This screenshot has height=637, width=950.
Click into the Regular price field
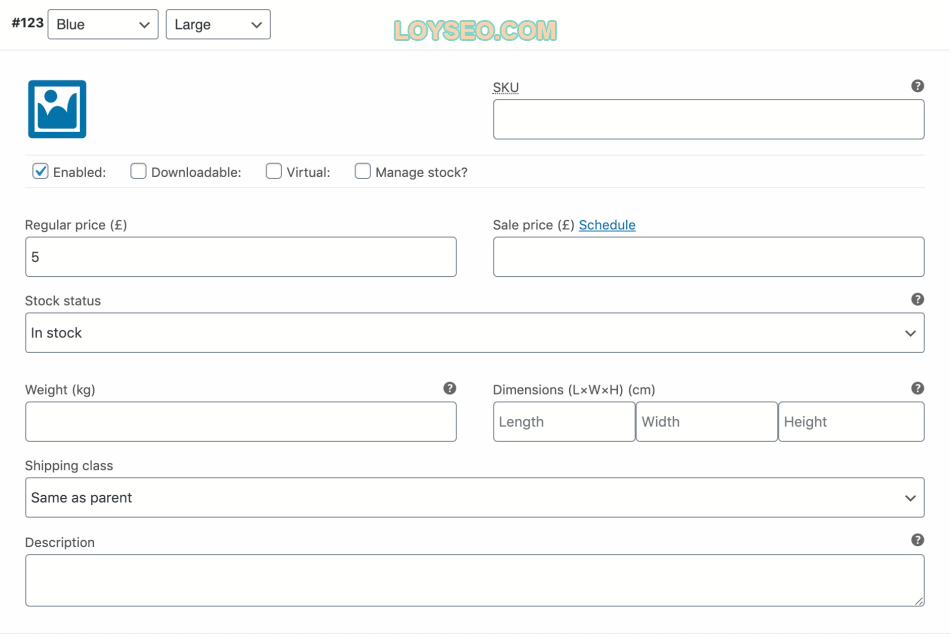(241, 257)
